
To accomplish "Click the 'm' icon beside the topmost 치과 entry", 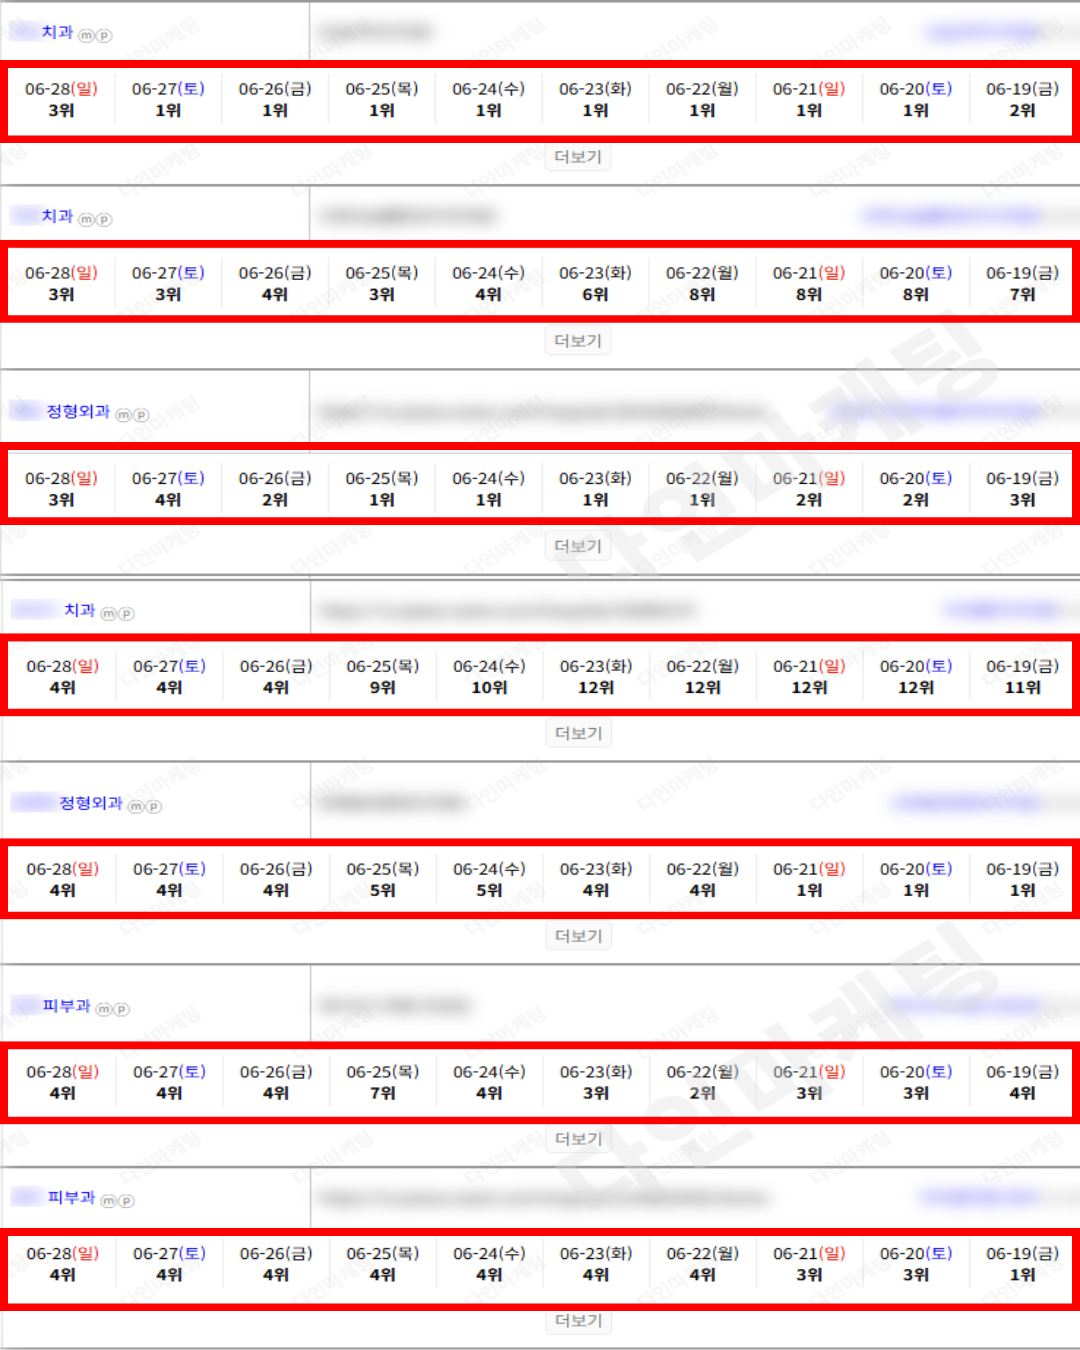I will click(x=86, y=36).
